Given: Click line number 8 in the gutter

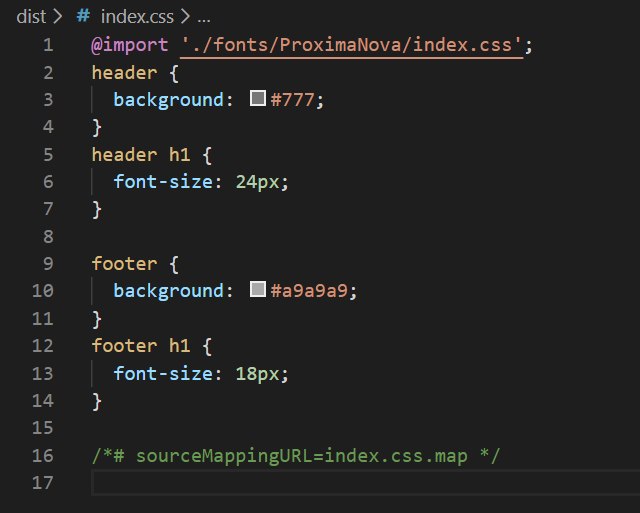Looking at the screenshot, I should [48, 237].
